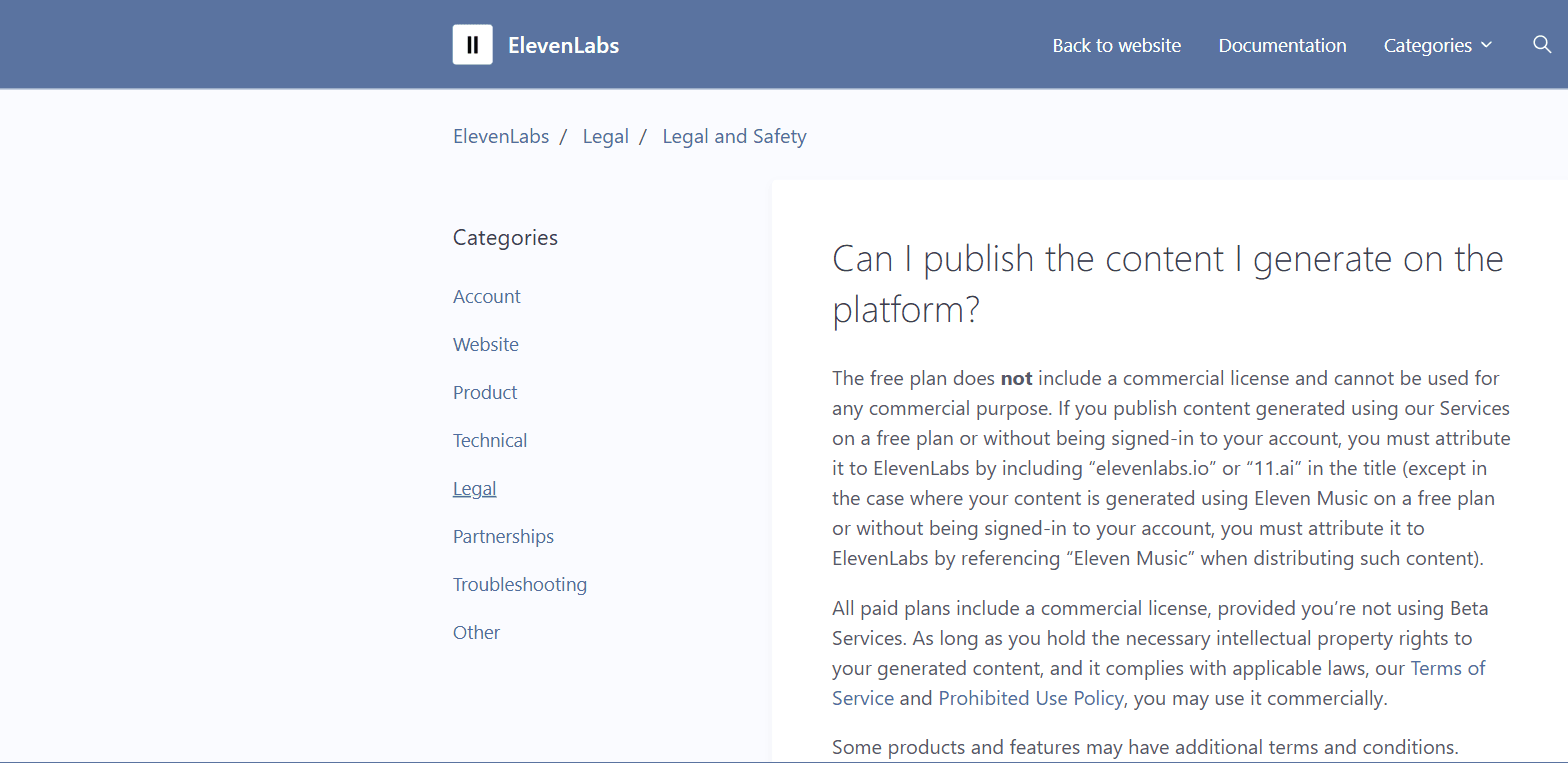Choose the Product category

485,393
